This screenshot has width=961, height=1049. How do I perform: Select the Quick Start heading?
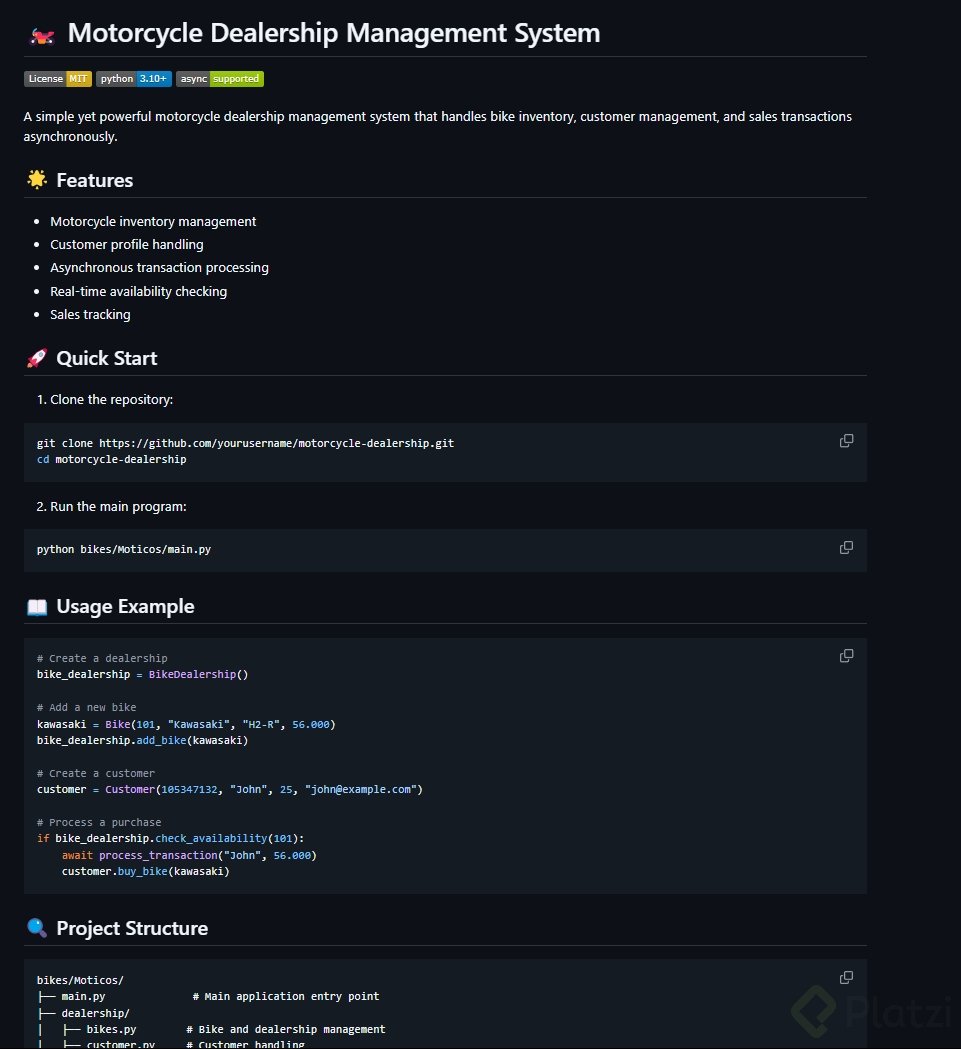click(x=107, y=359)
